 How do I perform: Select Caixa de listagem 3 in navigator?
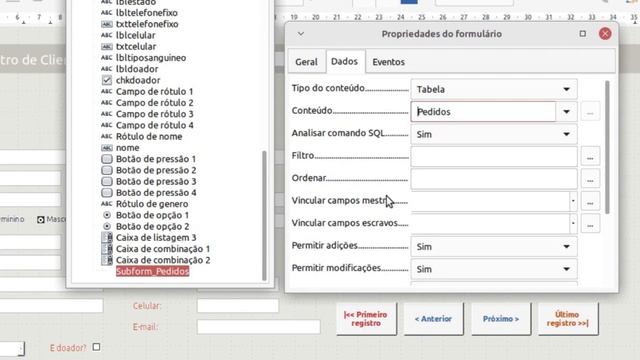click(x=149, y=238)
